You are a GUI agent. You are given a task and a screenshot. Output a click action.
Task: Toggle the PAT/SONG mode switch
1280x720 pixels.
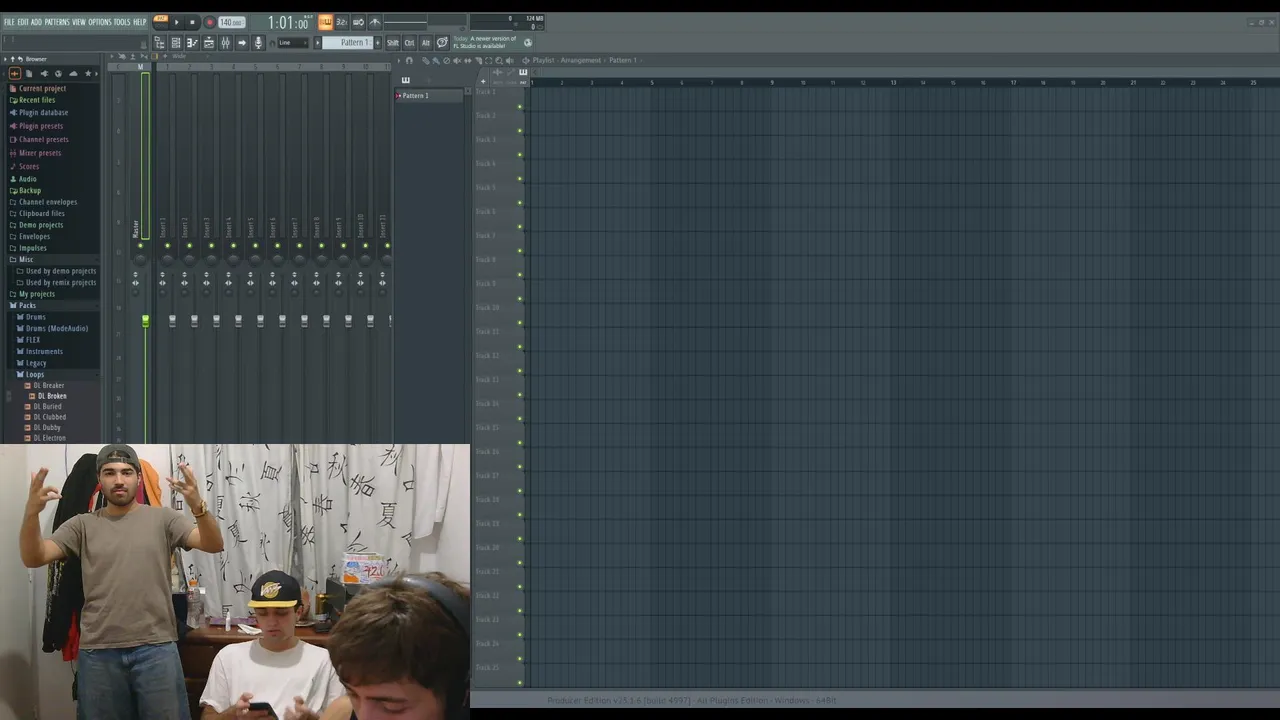161,21
